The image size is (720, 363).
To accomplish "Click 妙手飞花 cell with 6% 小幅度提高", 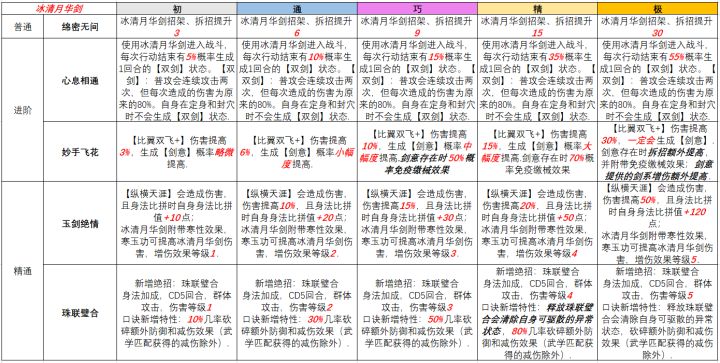I will (x=297, y=151).
